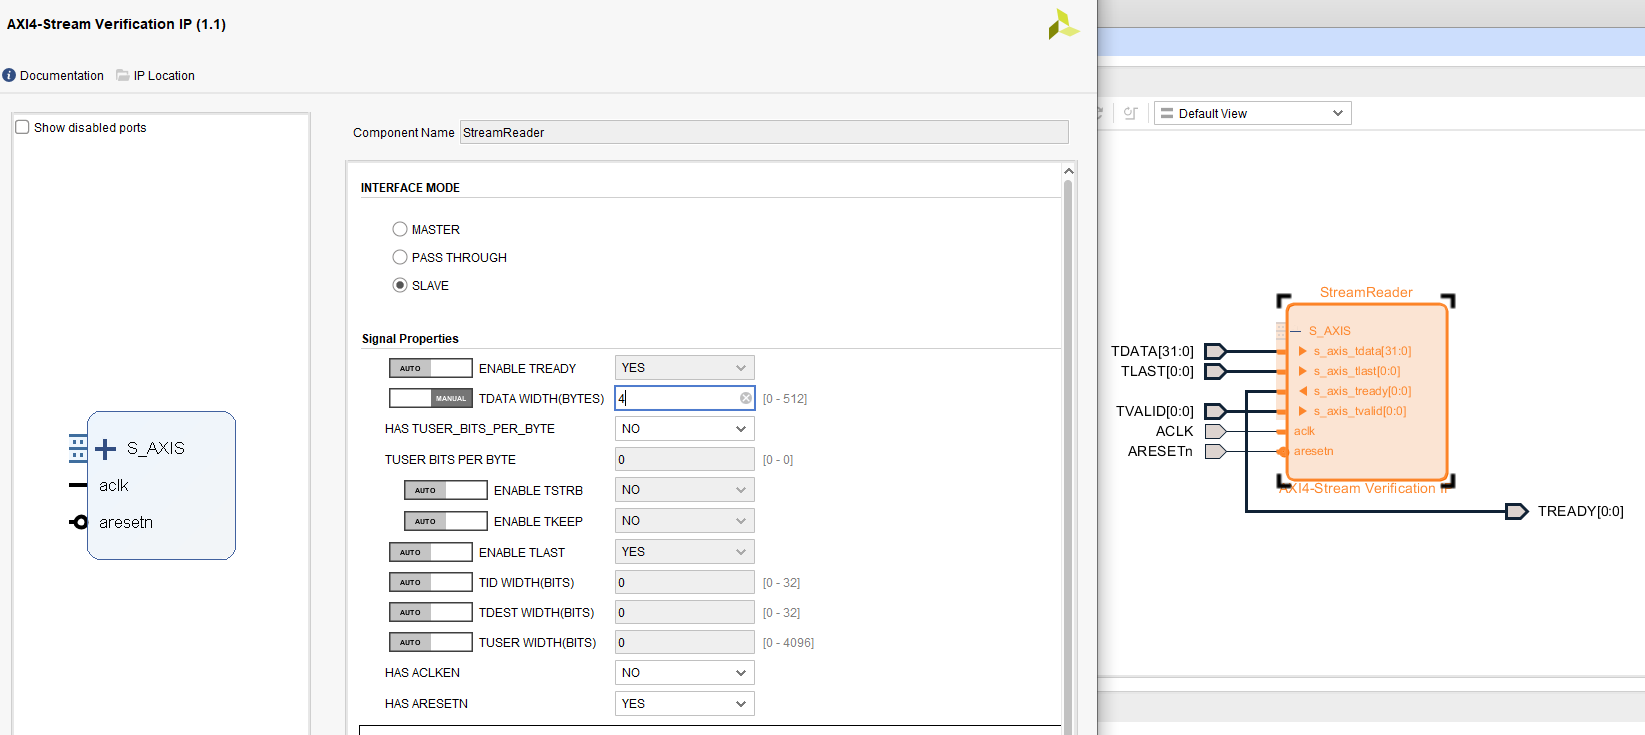The height and width of the screenshot is (735, 1645).
Task: Click the TREADY[0:0] output port symbol
Action: [x=1517, y=511]
